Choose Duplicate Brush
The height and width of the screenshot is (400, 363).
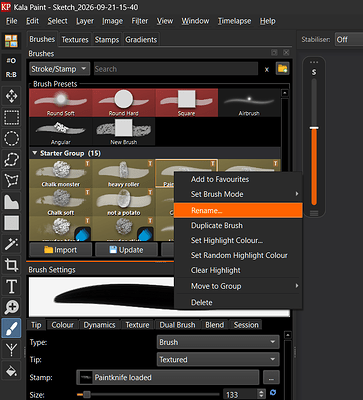(x=238, y=226)
